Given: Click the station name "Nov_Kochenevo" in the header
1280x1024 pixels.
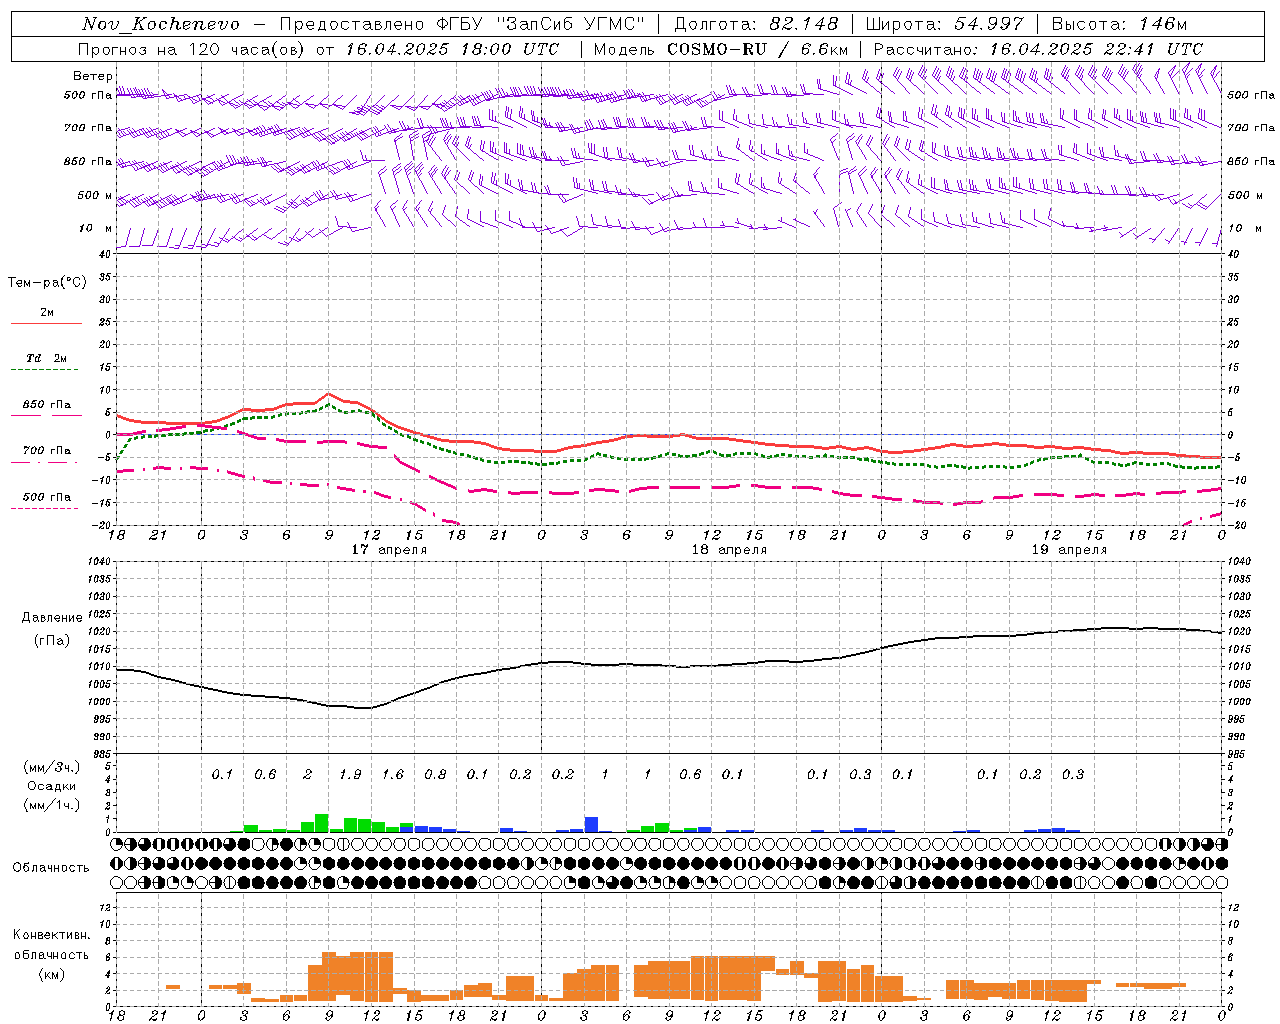Looking at the screenshot, I should pos(161,24).
